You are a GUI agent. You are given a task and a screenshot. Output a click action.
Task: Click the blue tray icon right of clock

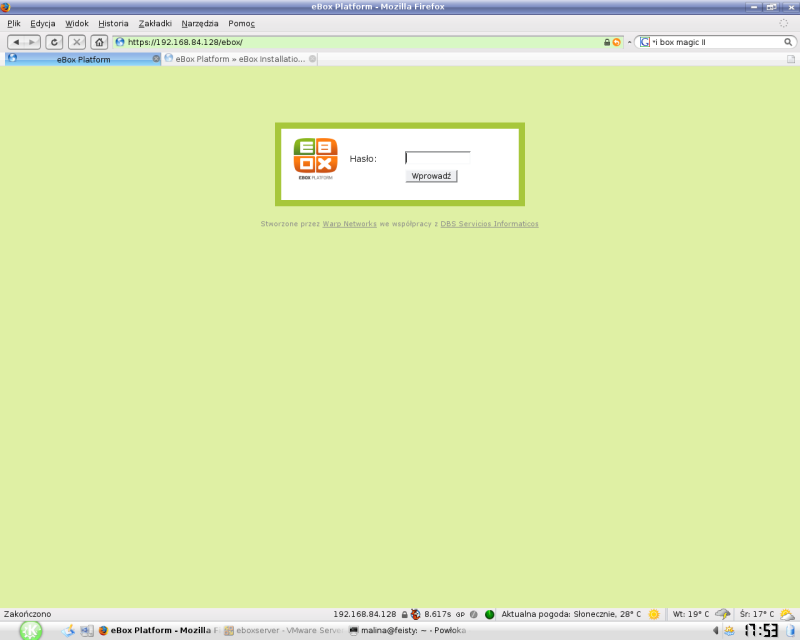[791, 631]
